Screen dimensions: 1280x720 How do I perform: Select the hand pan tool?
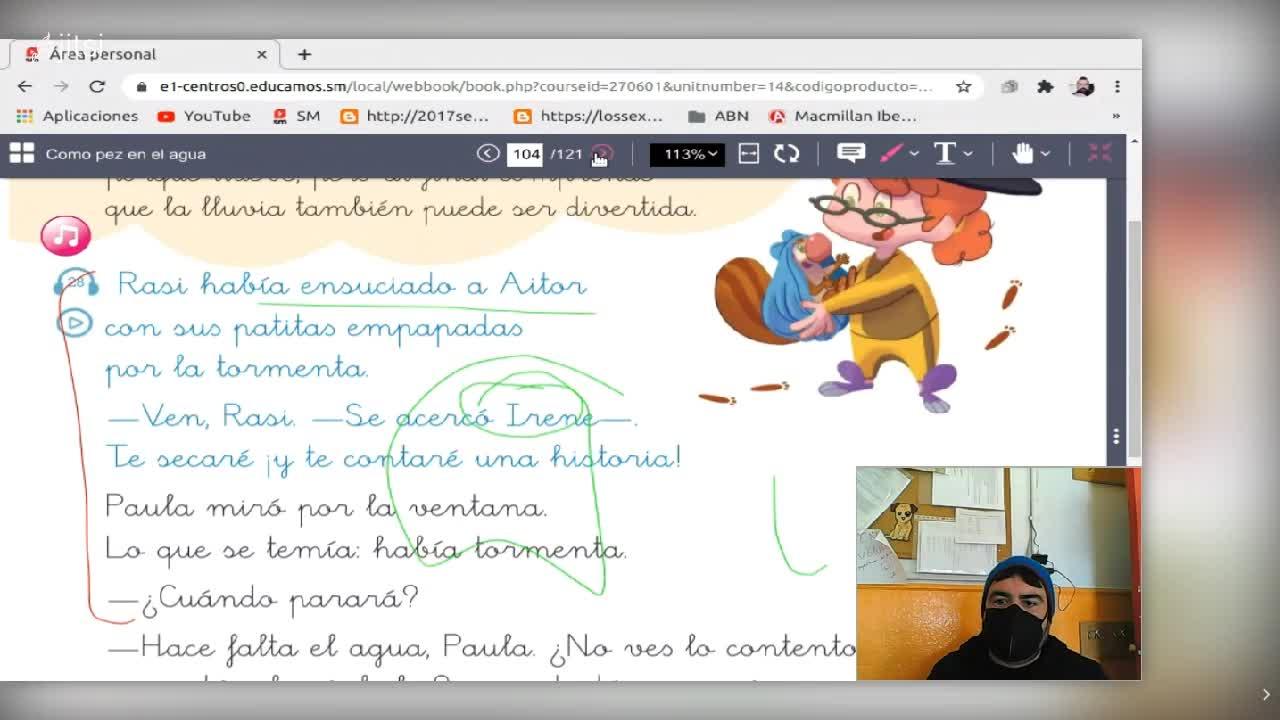tap(1022, 153)
